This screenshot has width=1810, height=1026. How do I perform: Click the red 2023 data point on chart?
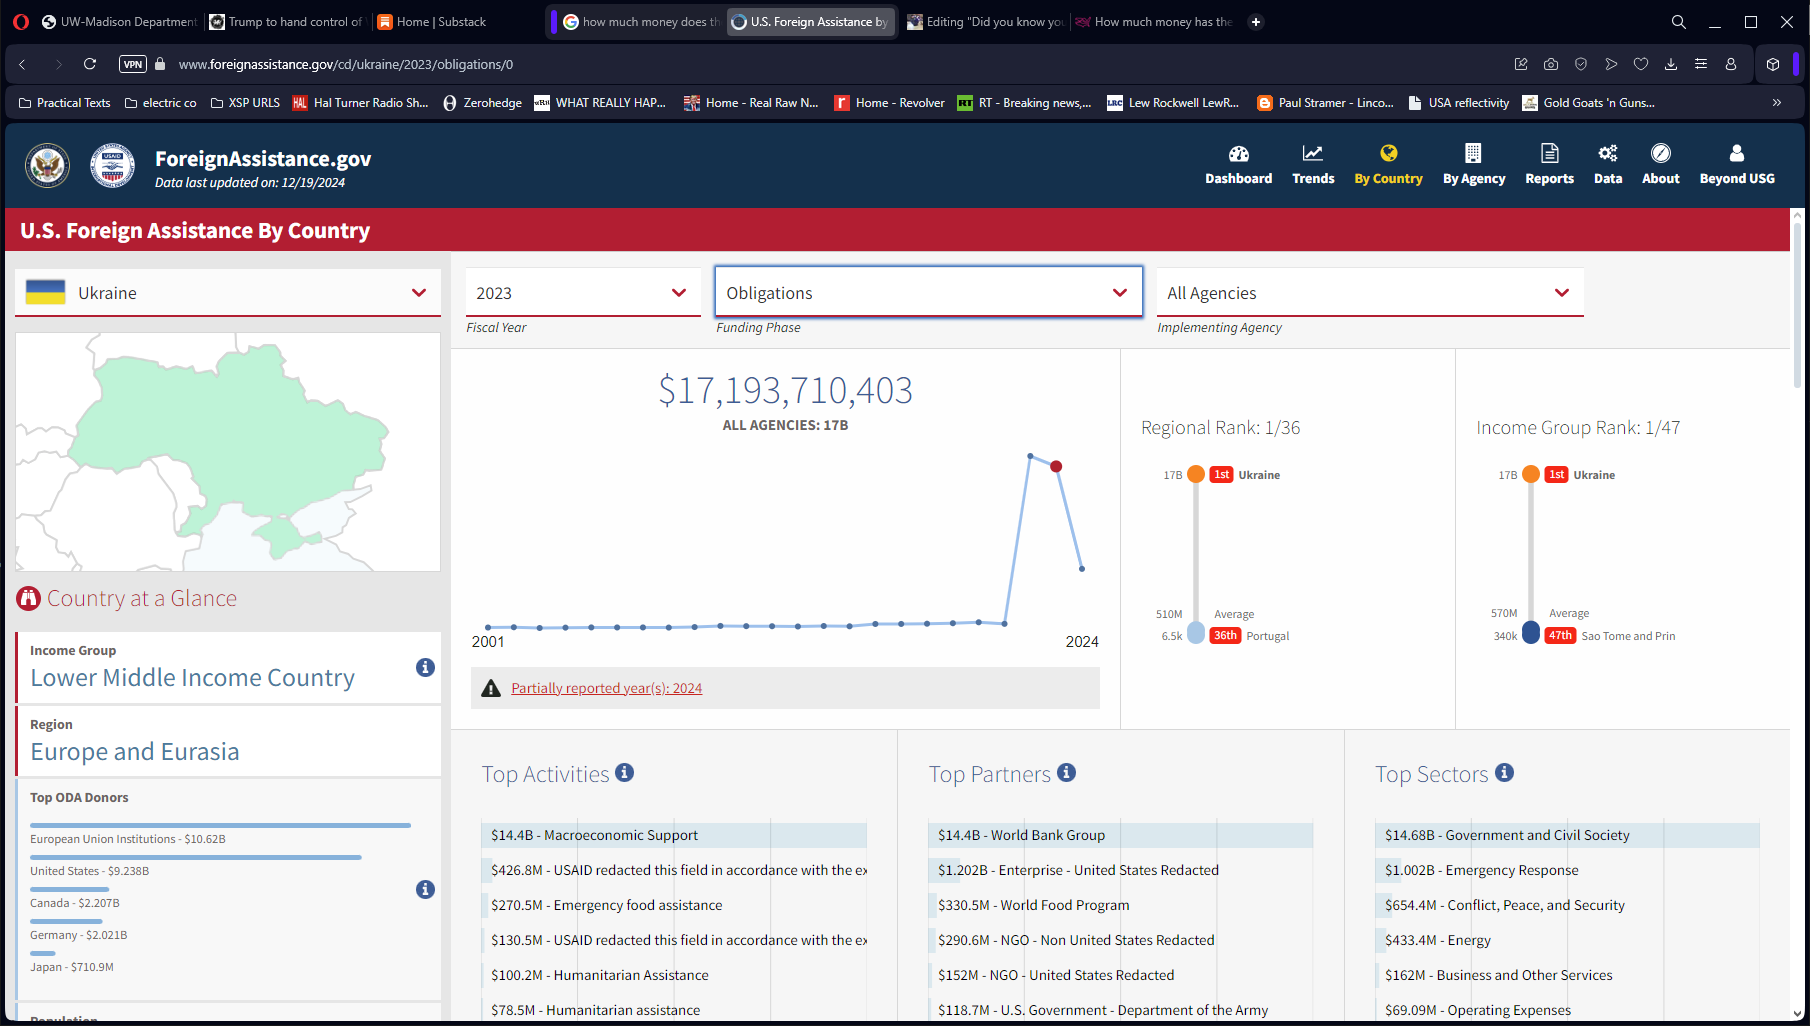(1056, 466)
